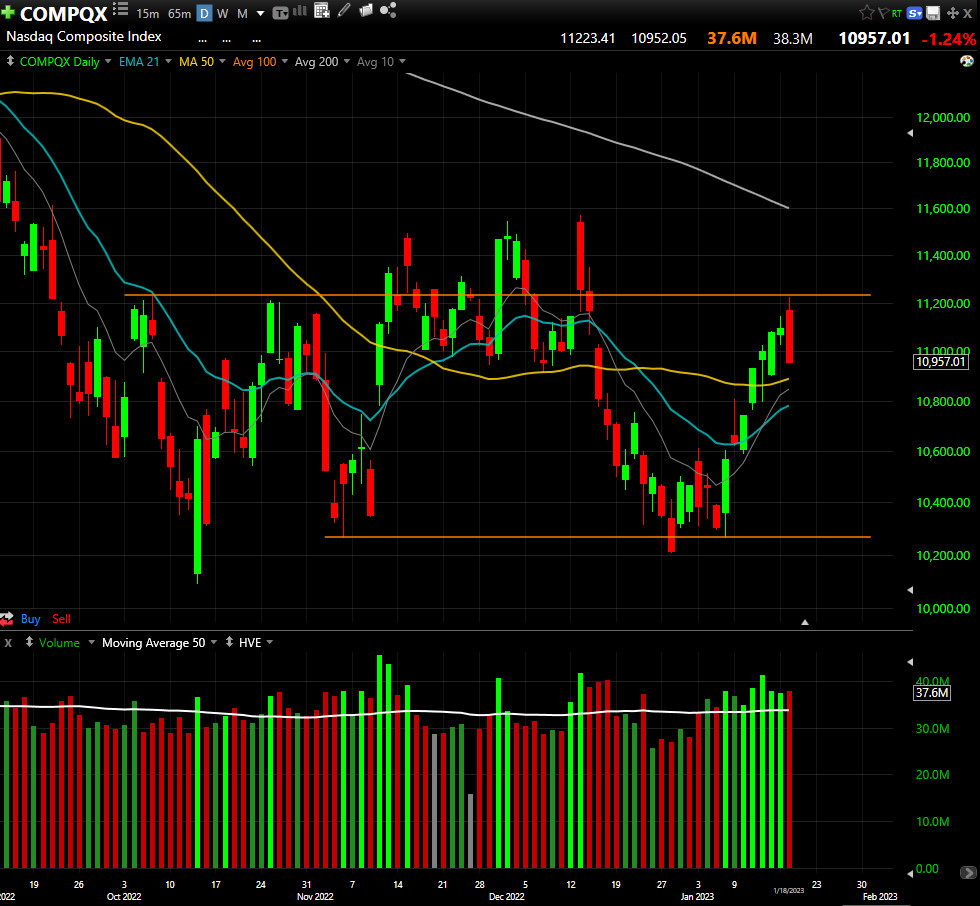Switch to the 65m timeframe
Image resolution: width=980 pixels, height=906 pixels.
click(179, 13)
